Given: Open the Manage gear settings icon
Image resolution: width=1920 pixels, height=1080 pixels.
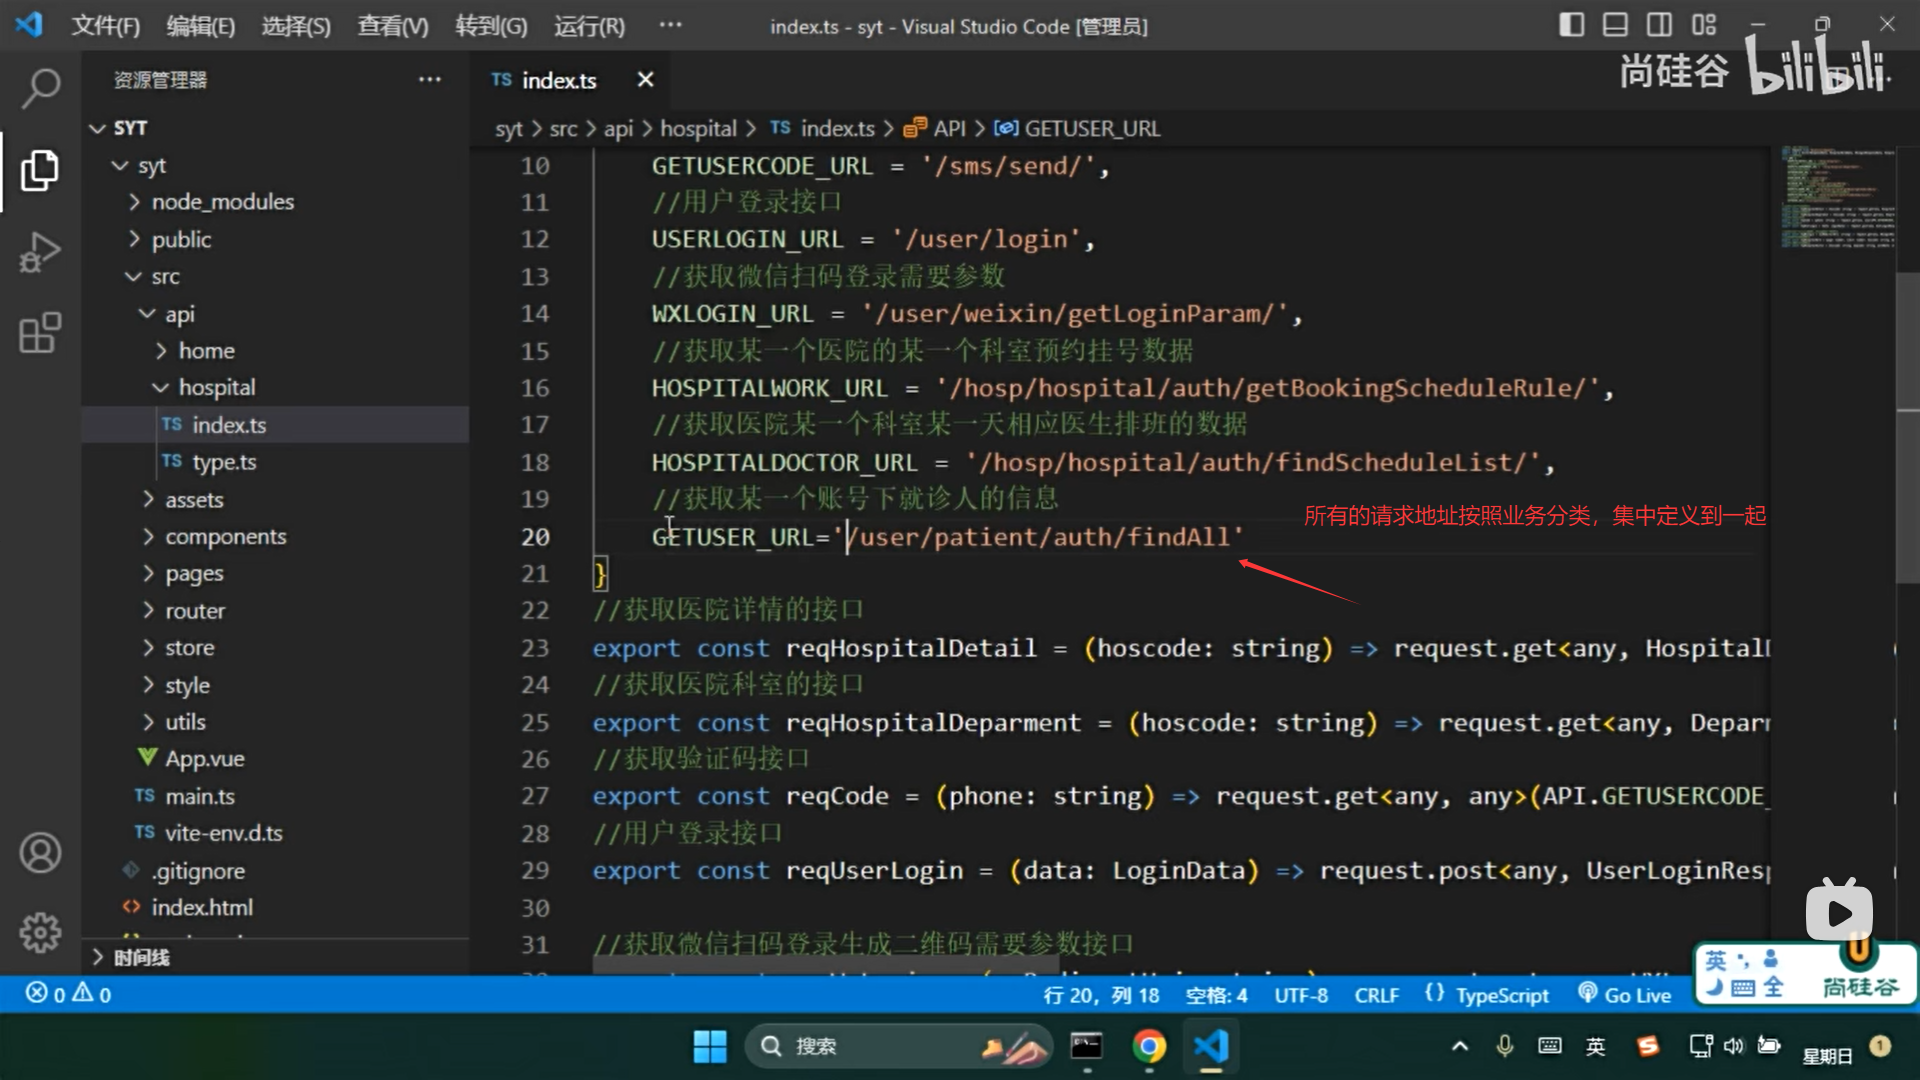Looking at the screenshot, I should pos(40,932).
